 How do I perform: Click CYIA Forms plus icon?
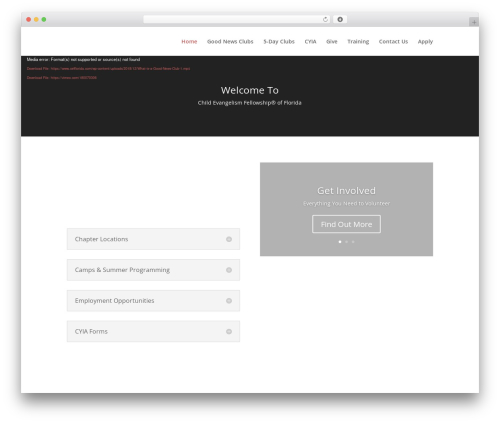229,331
